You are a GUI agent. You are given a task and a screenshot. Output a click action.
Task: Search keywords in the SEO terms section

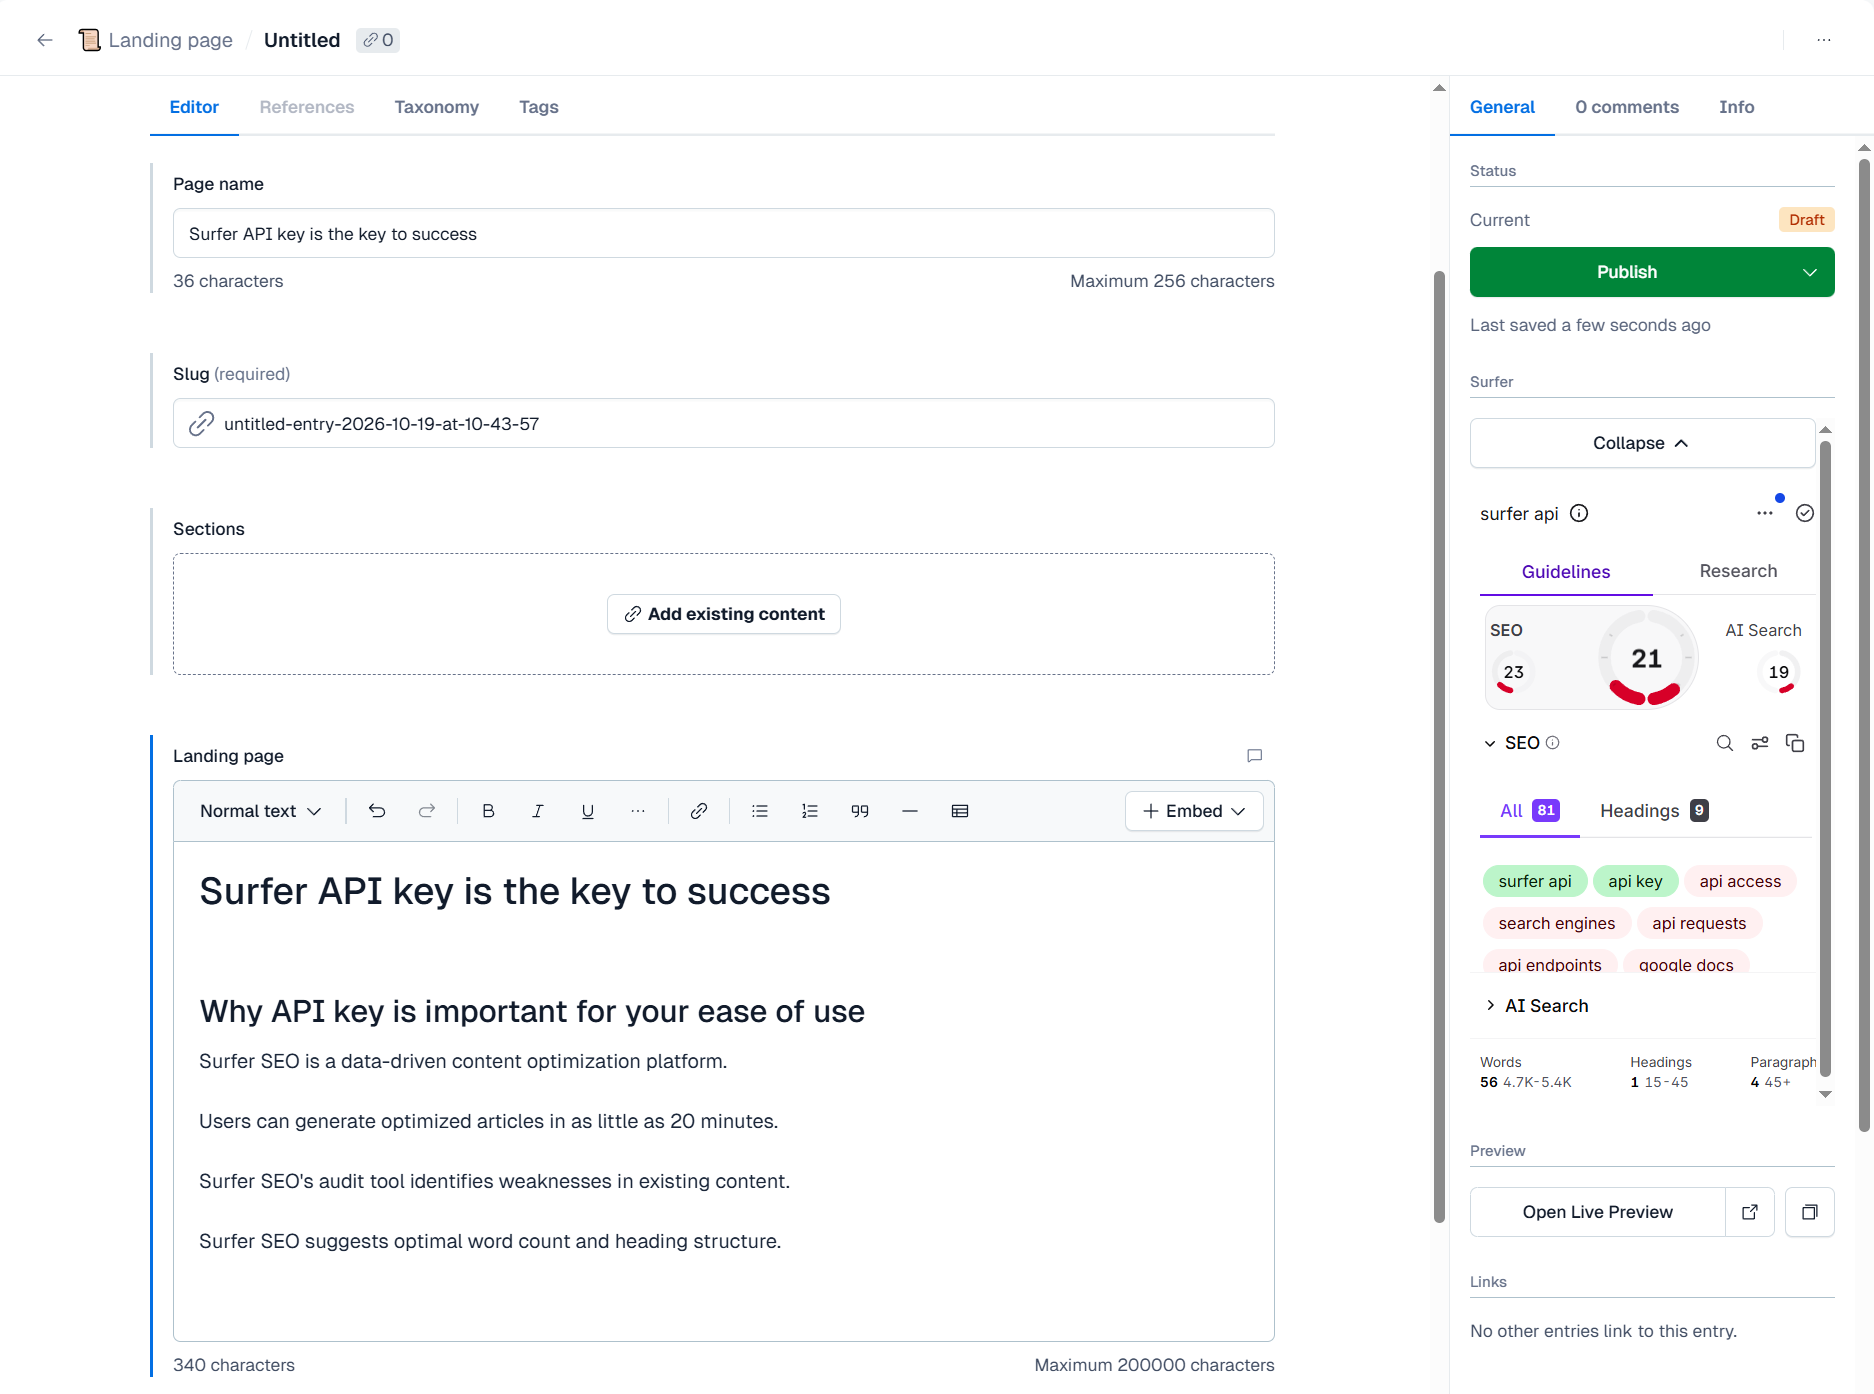point(1725,743)
